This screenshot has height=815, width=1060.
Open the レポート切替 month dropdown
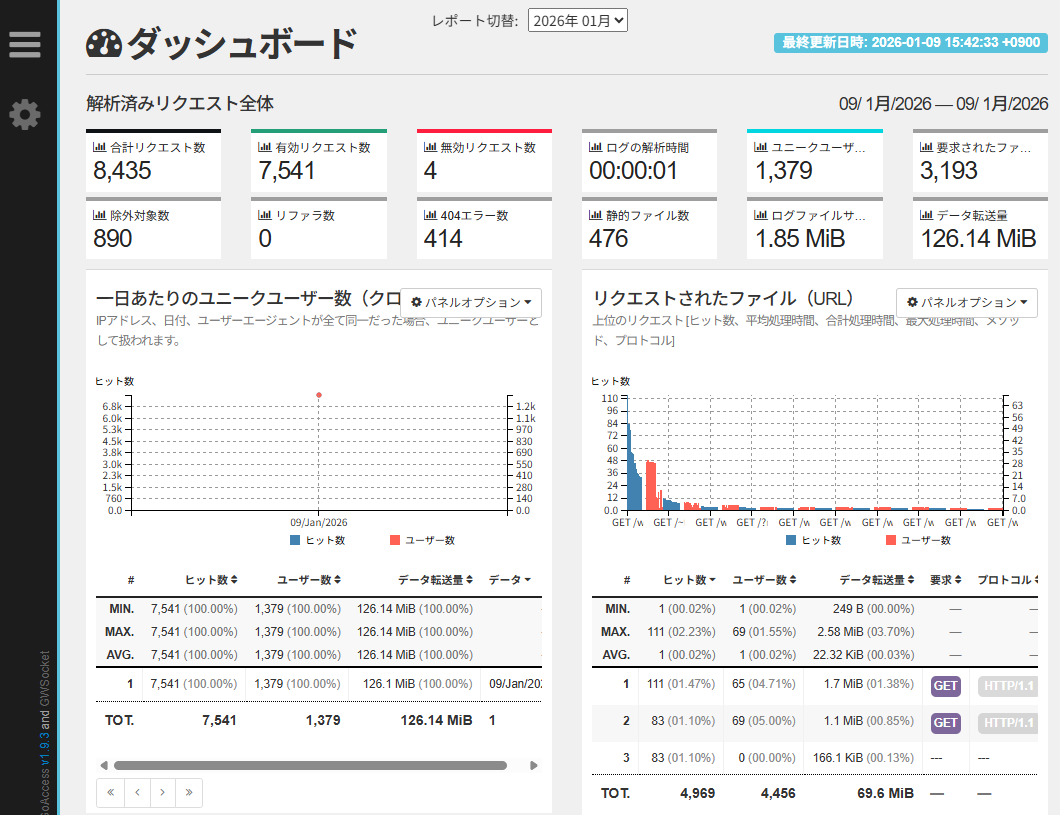[x=577, y=20]
